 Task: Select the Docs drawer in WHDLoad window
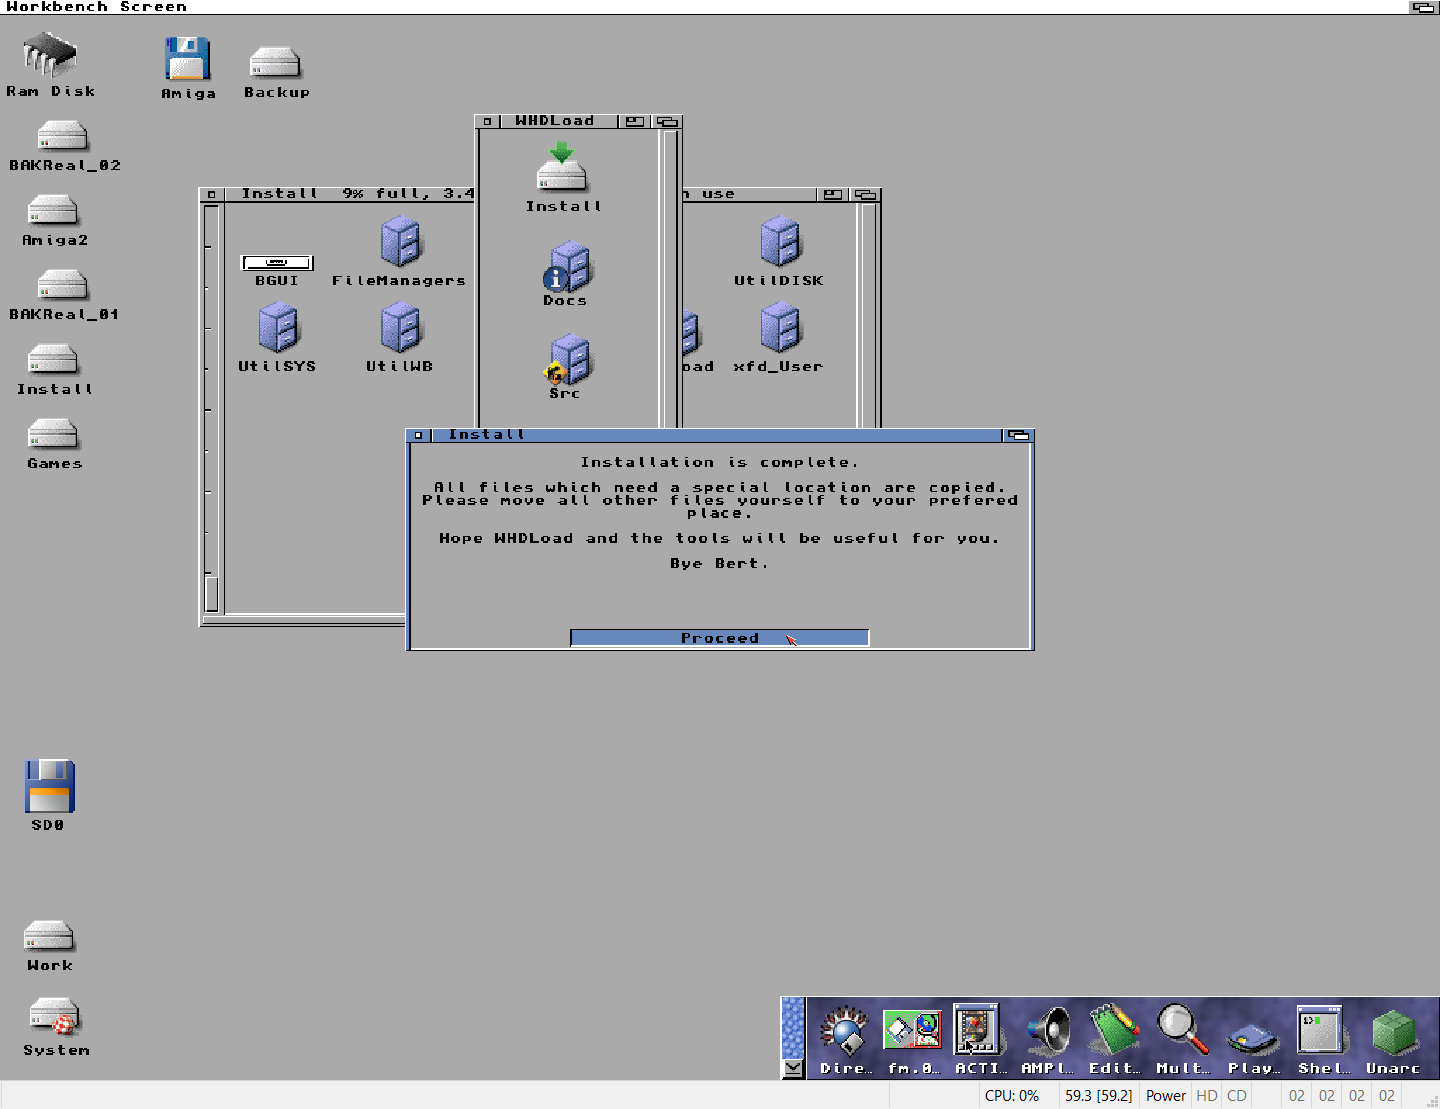566,273
